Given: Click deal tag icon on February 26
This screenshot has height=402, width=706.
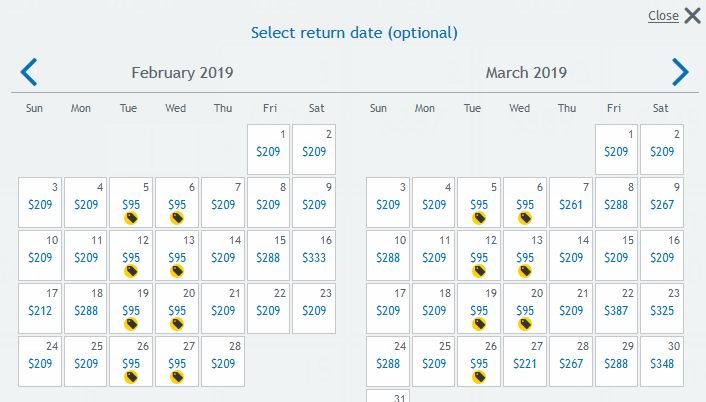Looking at the screenshot, I should point(131,377).
